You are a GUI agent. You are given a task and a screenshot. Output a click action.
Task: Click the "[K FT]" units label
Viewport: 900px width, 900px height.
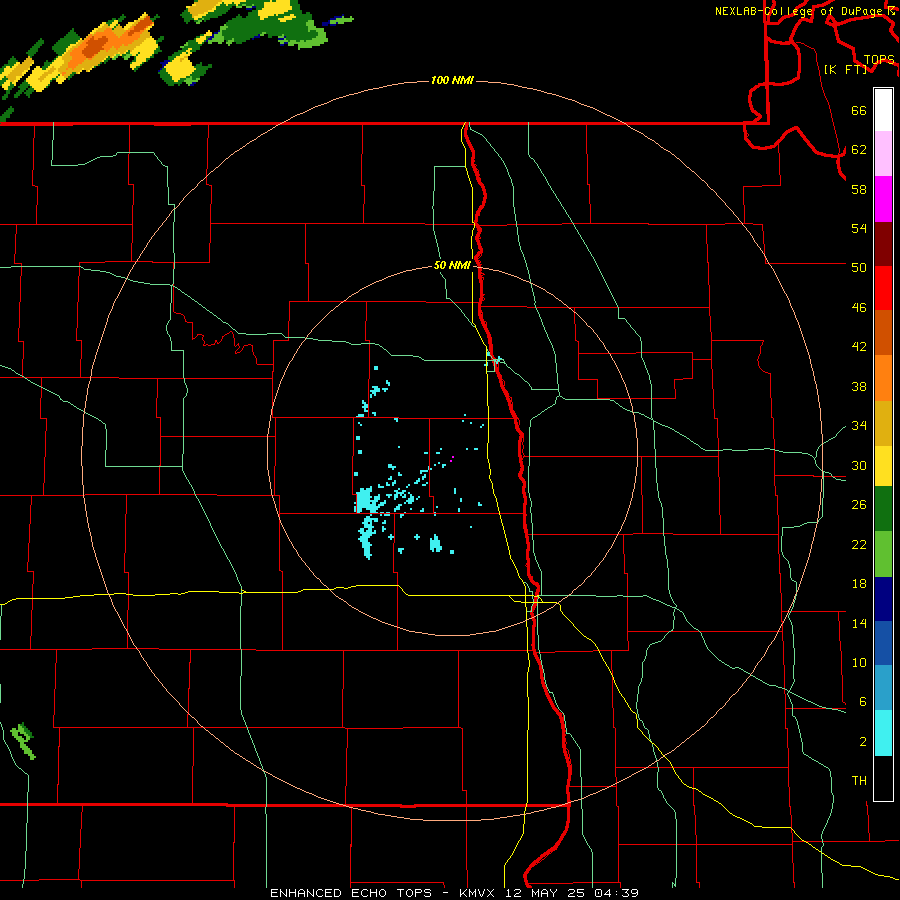845,69
